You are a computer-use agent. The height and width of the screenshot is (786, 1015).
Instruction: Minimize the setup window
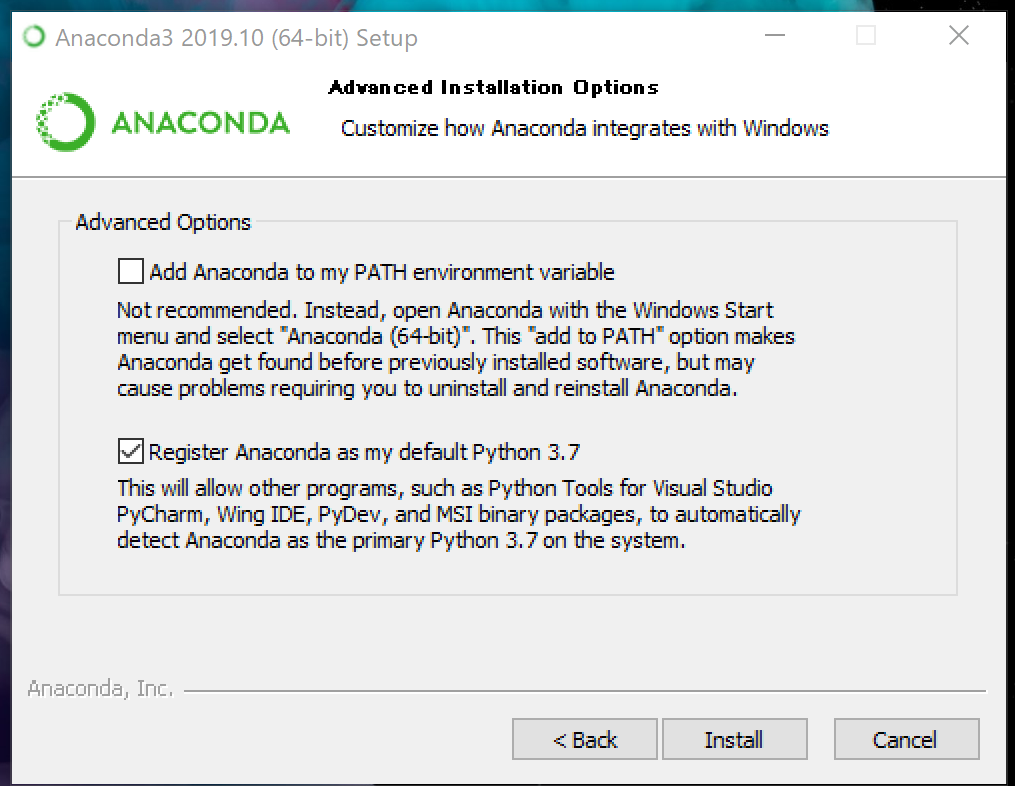click(x=774, y=35)
